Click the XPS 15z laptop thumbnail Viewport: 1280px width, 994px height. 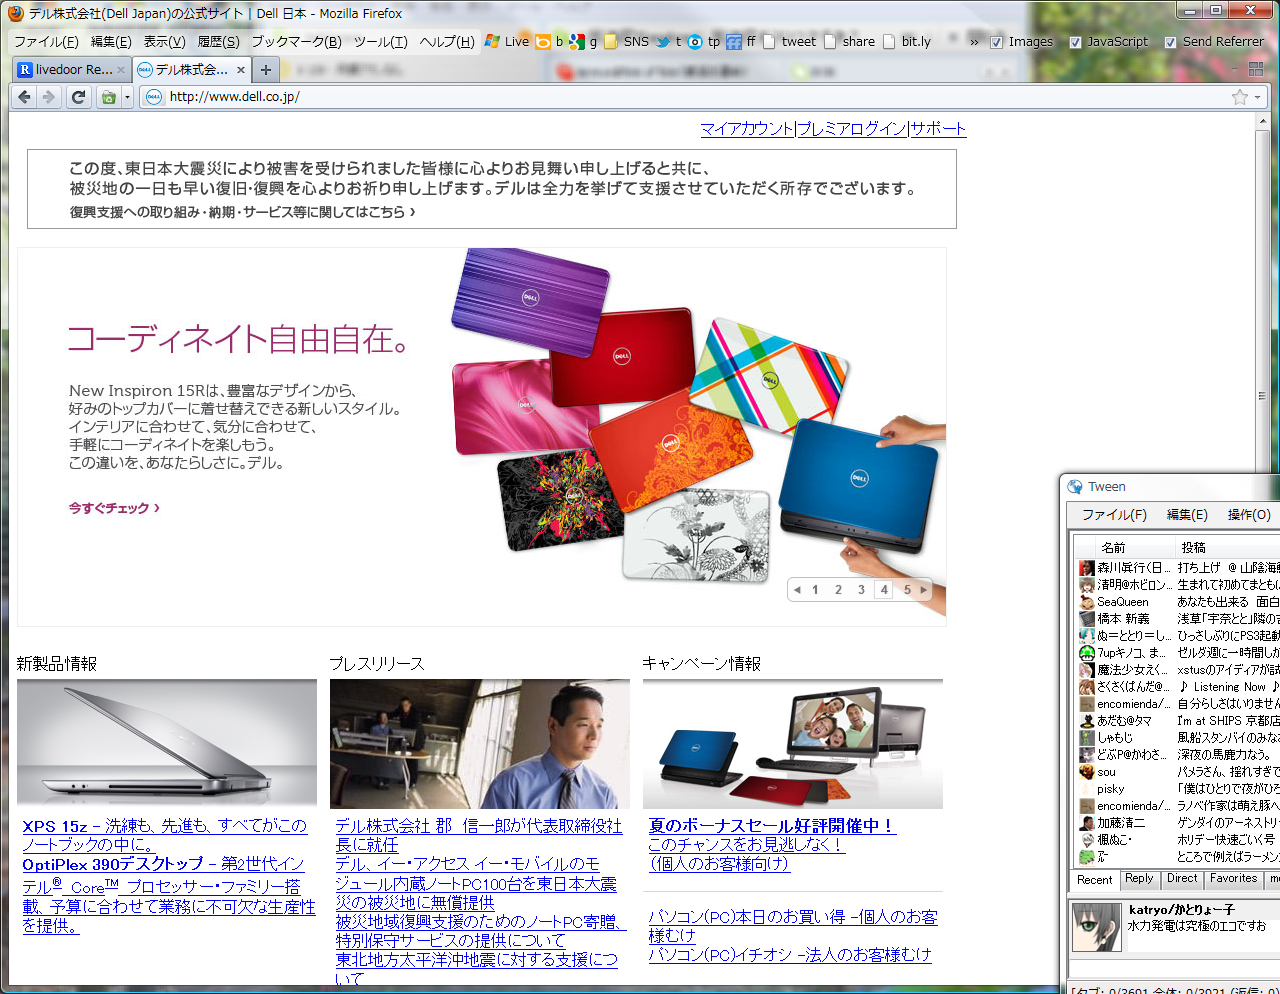pyautogui.click(x=167, y=744)
